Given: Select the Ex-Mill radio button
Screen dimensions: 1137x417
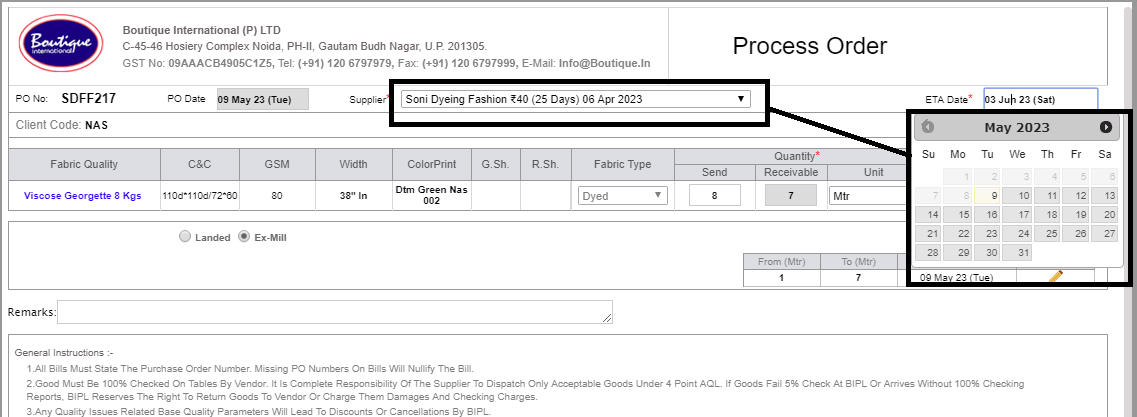Looking at the screenshot, I should (244, 236).
